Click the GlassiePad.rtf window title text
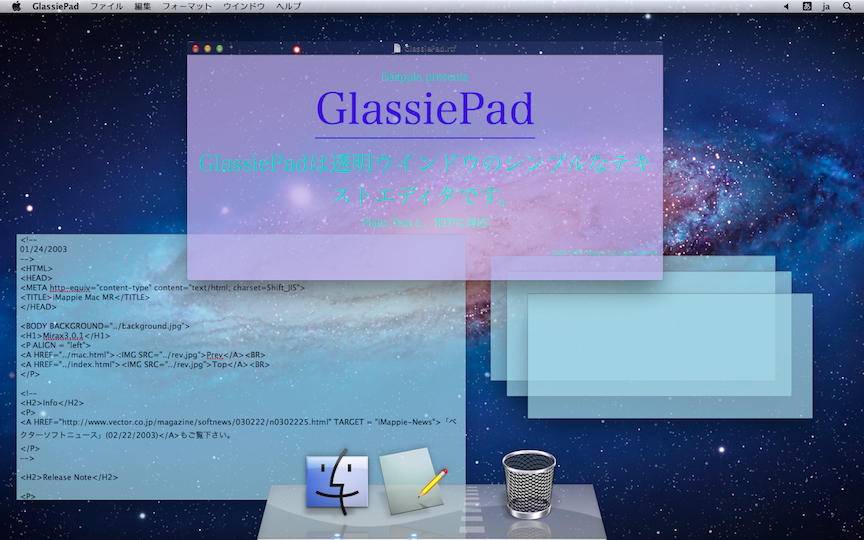 [x=430, y=48]
